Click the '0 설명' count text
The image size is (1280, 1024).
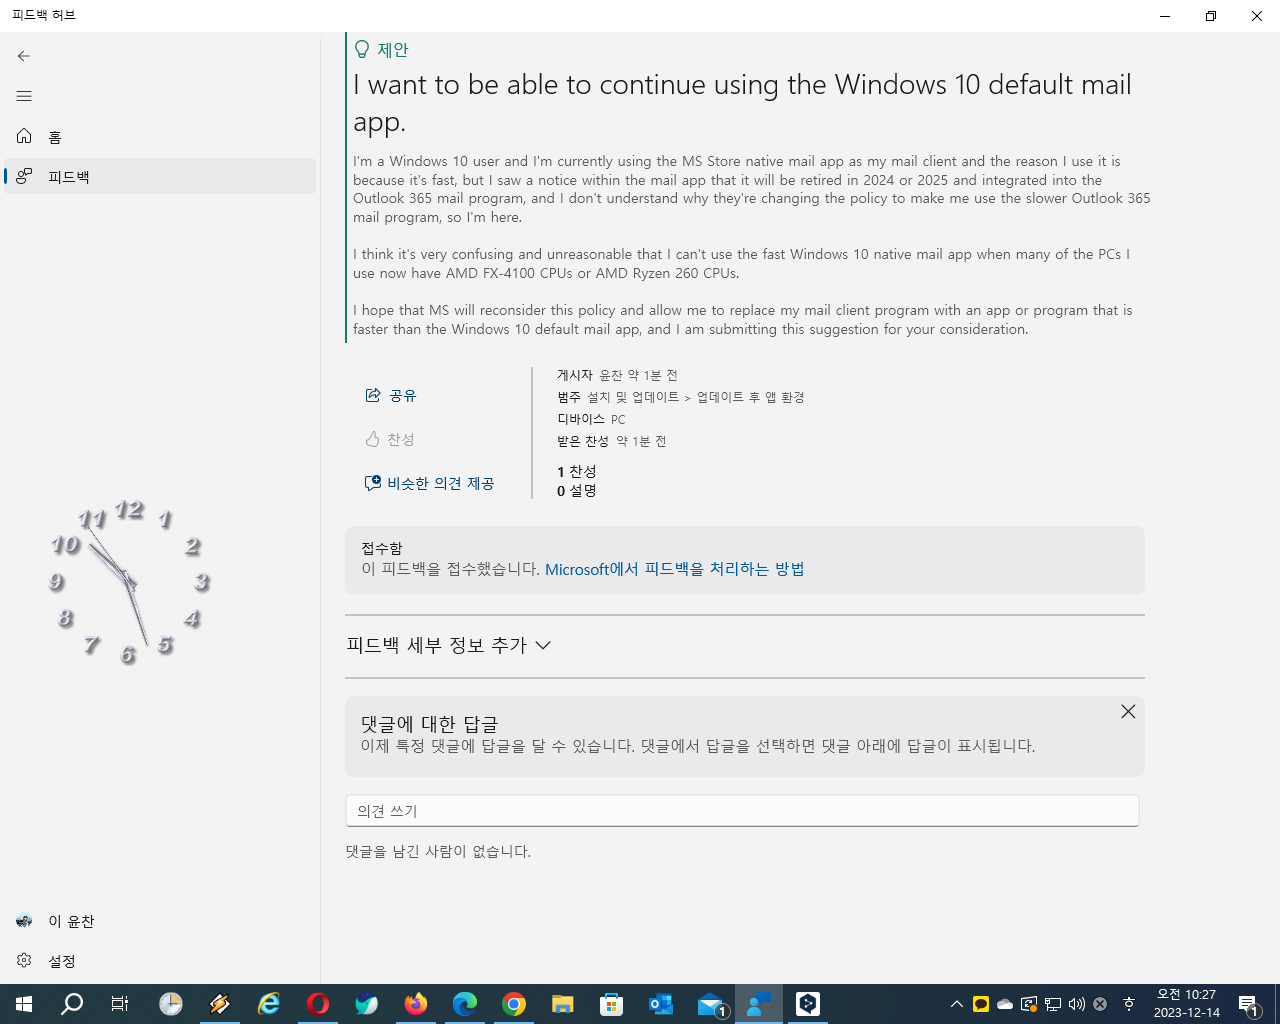click(x=576, y=491)
